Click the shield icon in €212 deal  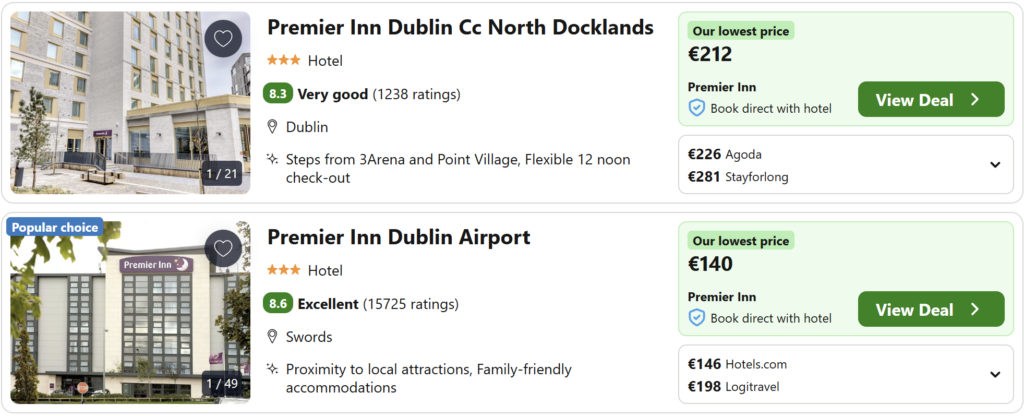coord(697,108)
